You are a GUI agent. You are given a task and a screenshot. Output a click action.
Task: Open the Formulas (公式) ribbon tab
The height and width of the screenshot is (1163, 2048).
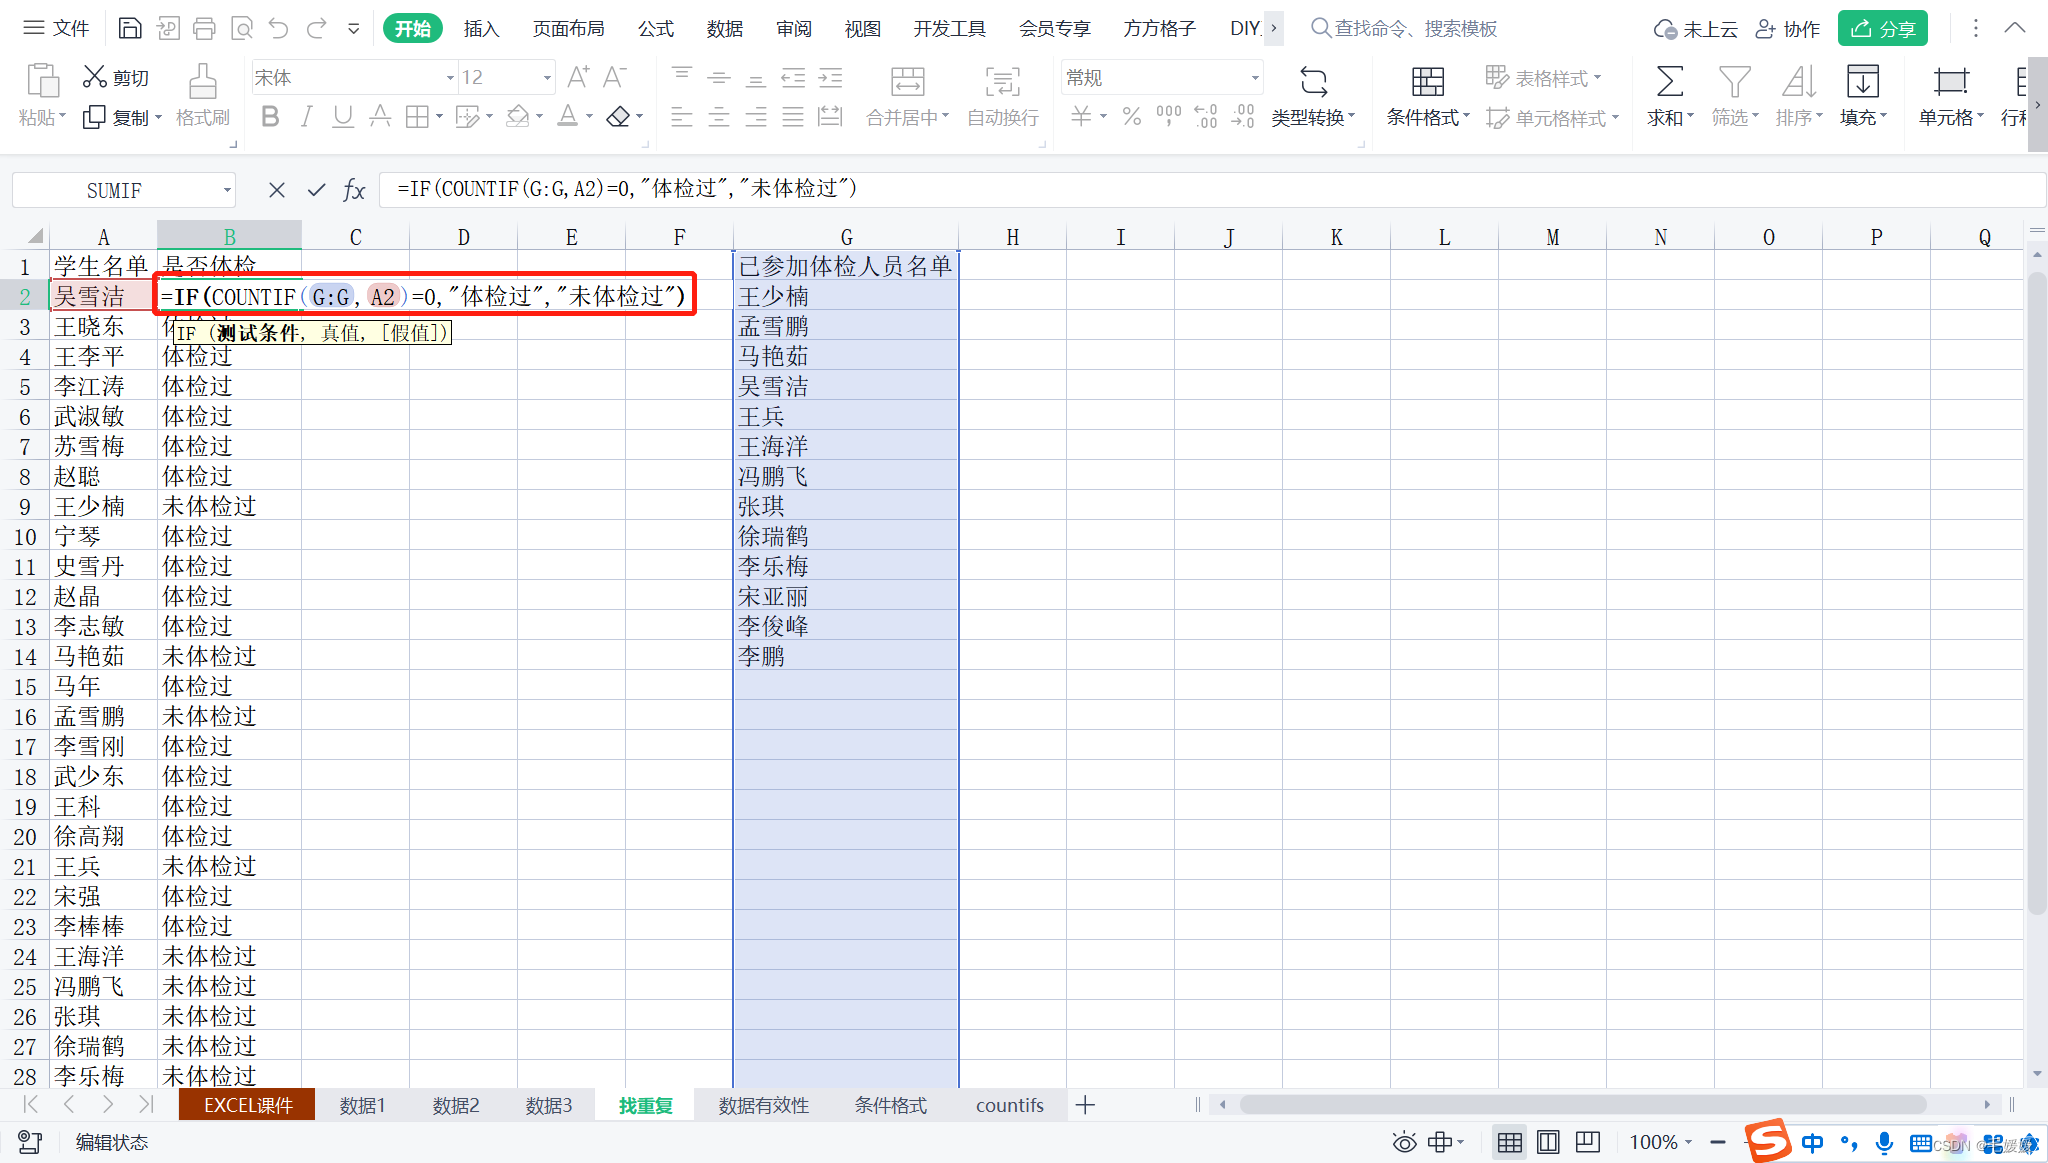click(x=656, y=29)
